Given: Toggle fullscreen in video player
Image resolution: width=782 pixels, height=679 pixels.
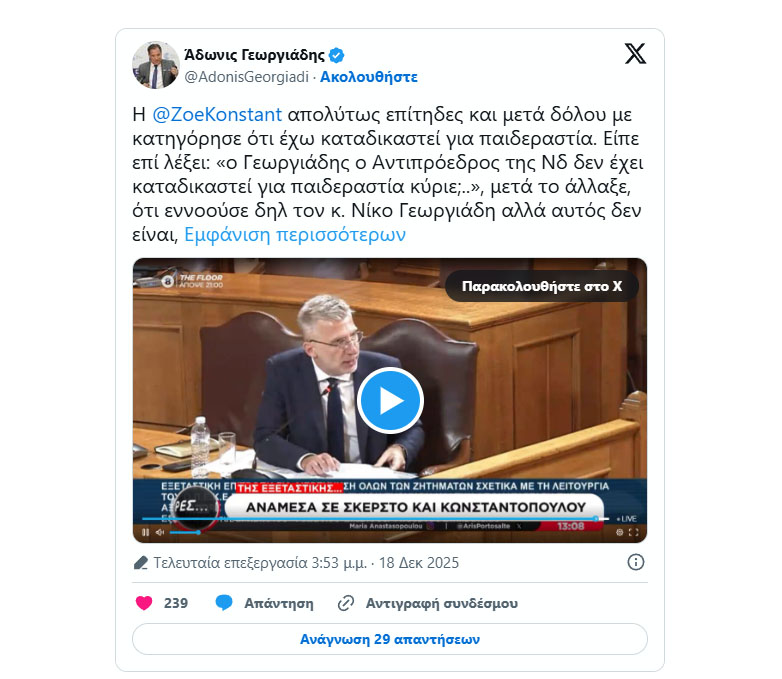Looking at the screenshot, I should click(x=633, y=532).
